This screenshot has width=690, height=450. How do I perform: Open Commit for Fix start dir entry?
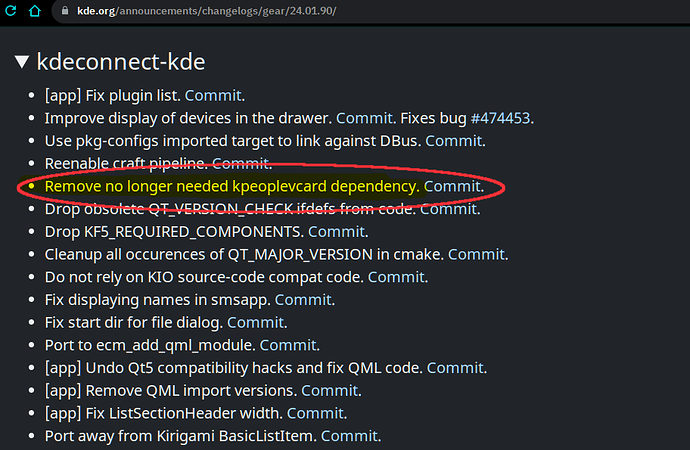(x=256, y=323)
